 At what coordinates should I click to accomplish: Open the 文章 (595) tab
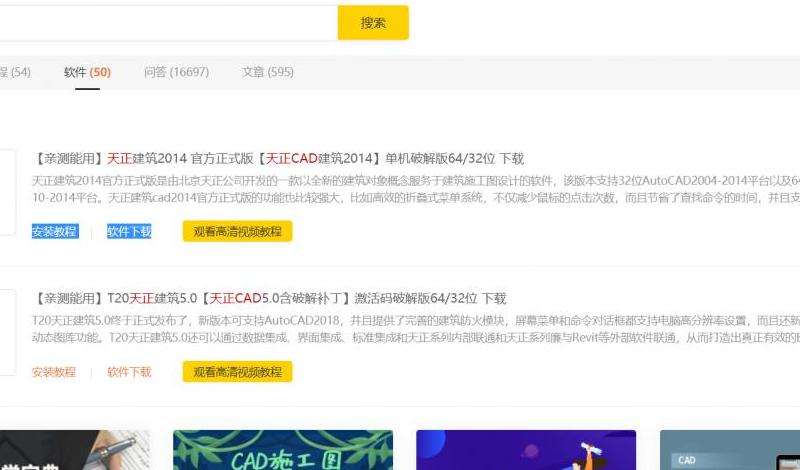coord(268,72)
